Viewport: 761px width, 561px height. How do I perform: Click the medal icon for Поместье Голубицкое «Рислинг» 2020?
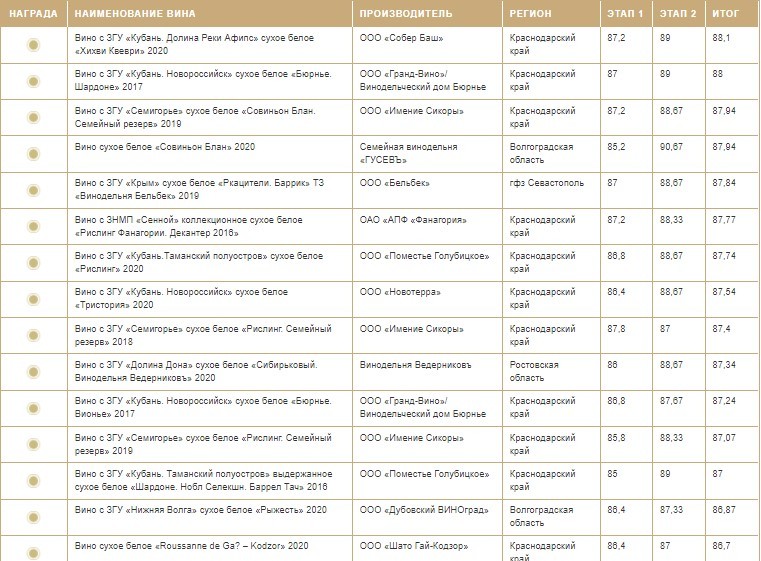33,263
